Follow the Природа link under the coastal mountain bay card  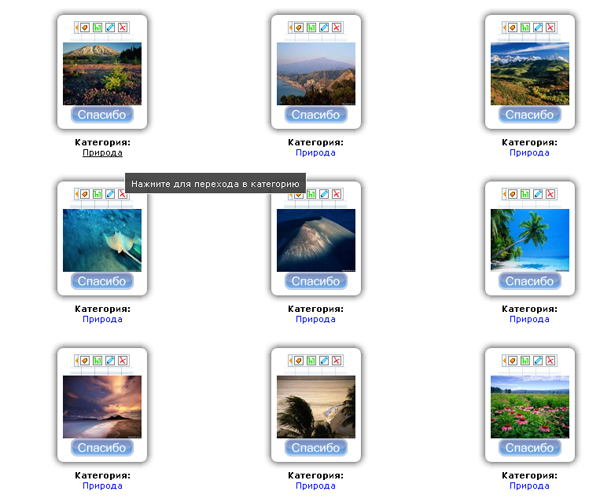pos(316,153)
